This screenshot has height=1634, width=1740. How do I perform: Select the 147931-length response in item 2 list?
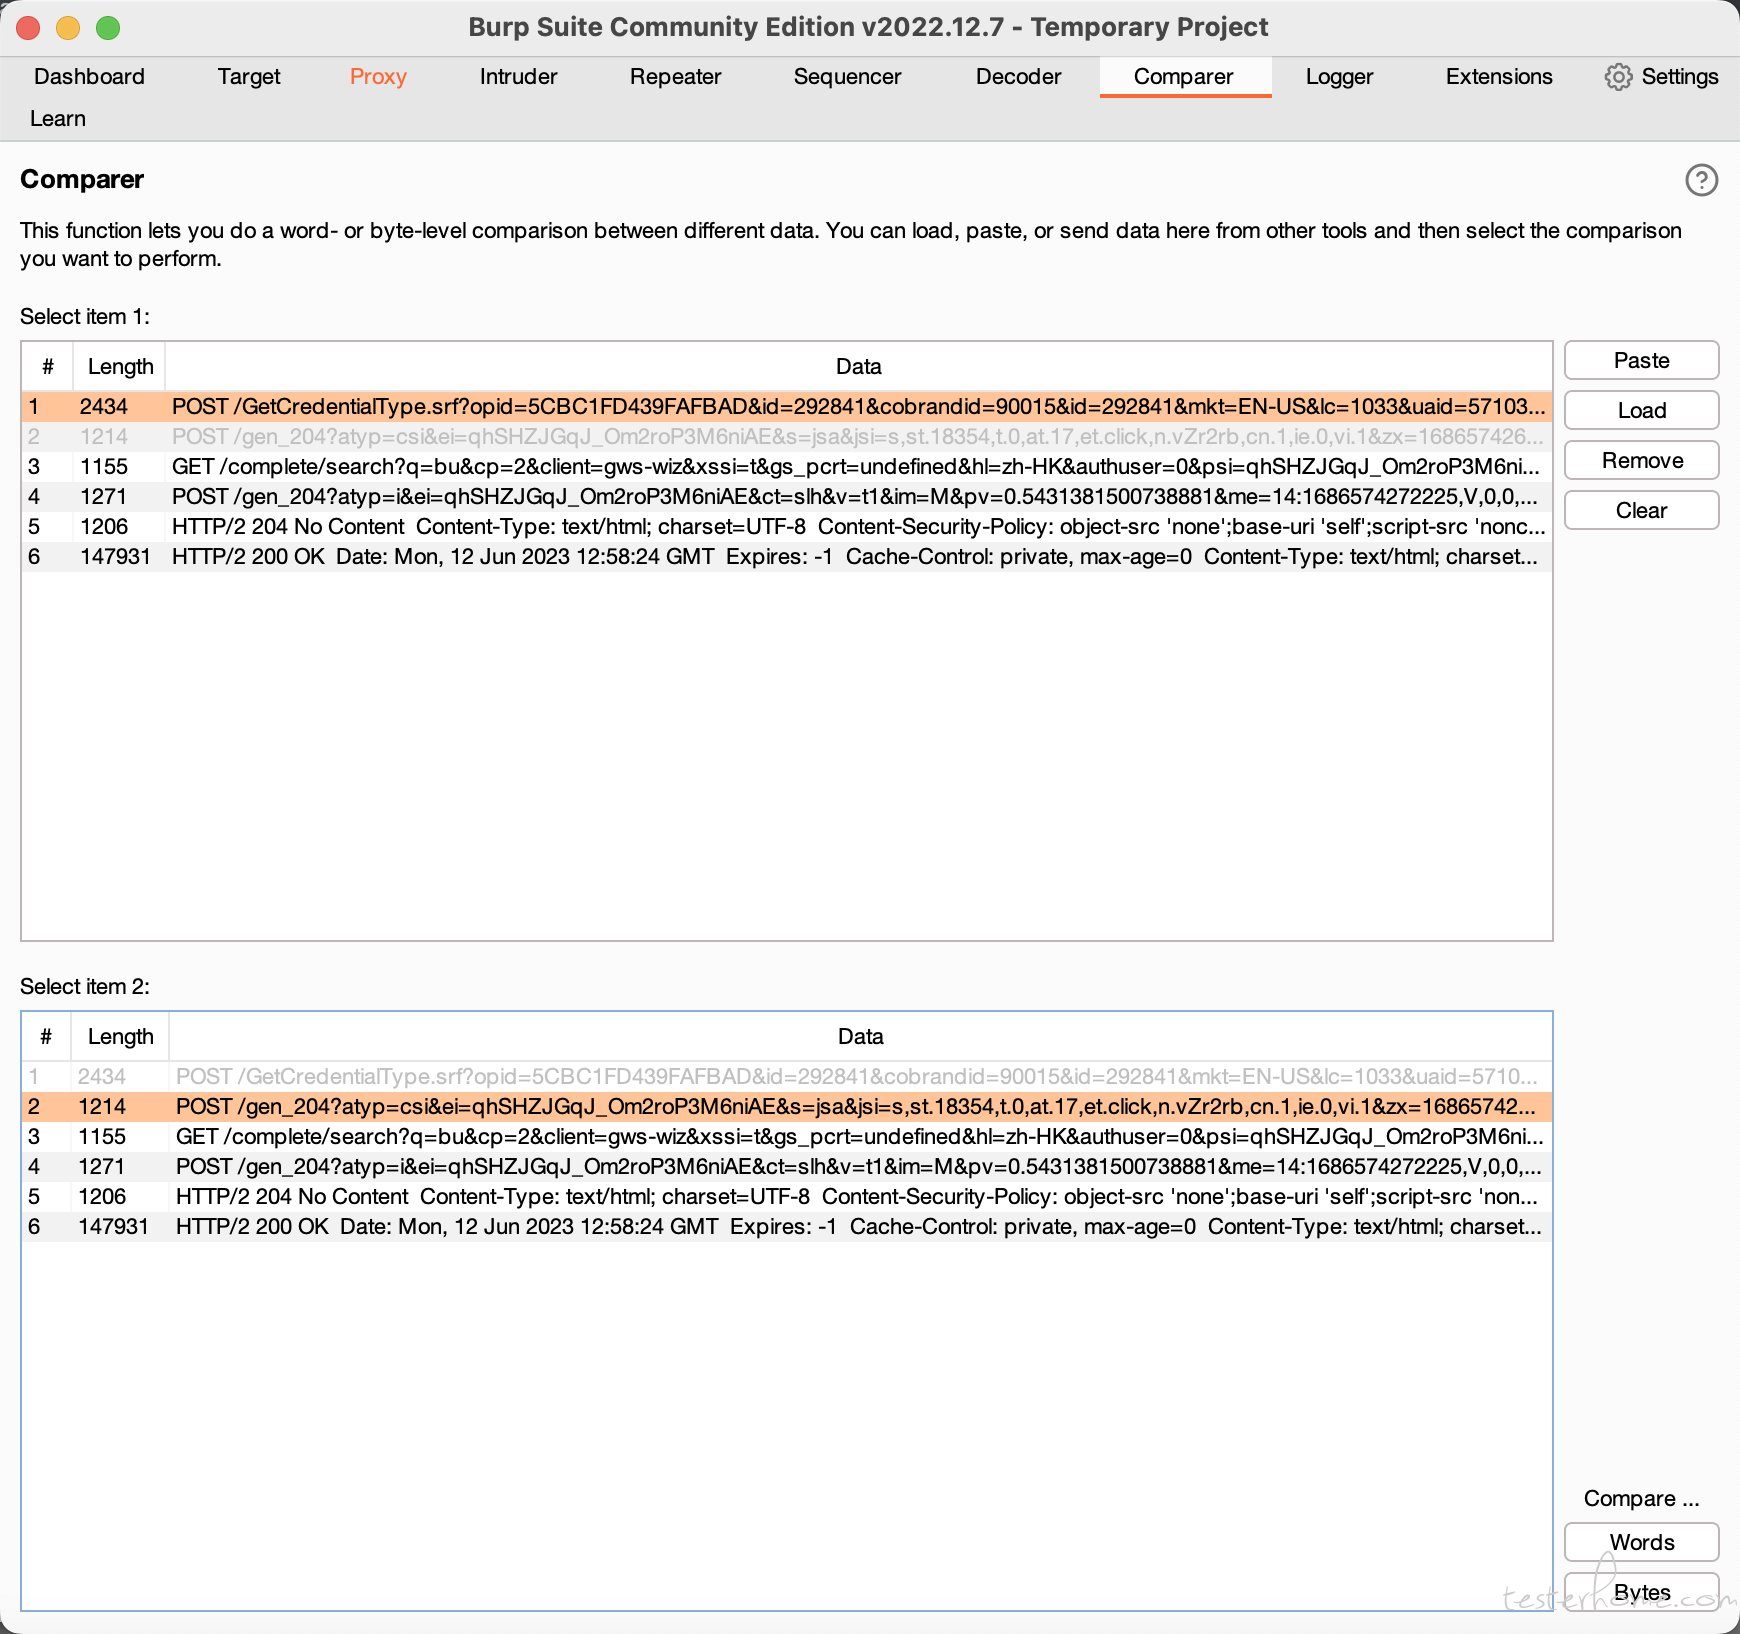787,1226
